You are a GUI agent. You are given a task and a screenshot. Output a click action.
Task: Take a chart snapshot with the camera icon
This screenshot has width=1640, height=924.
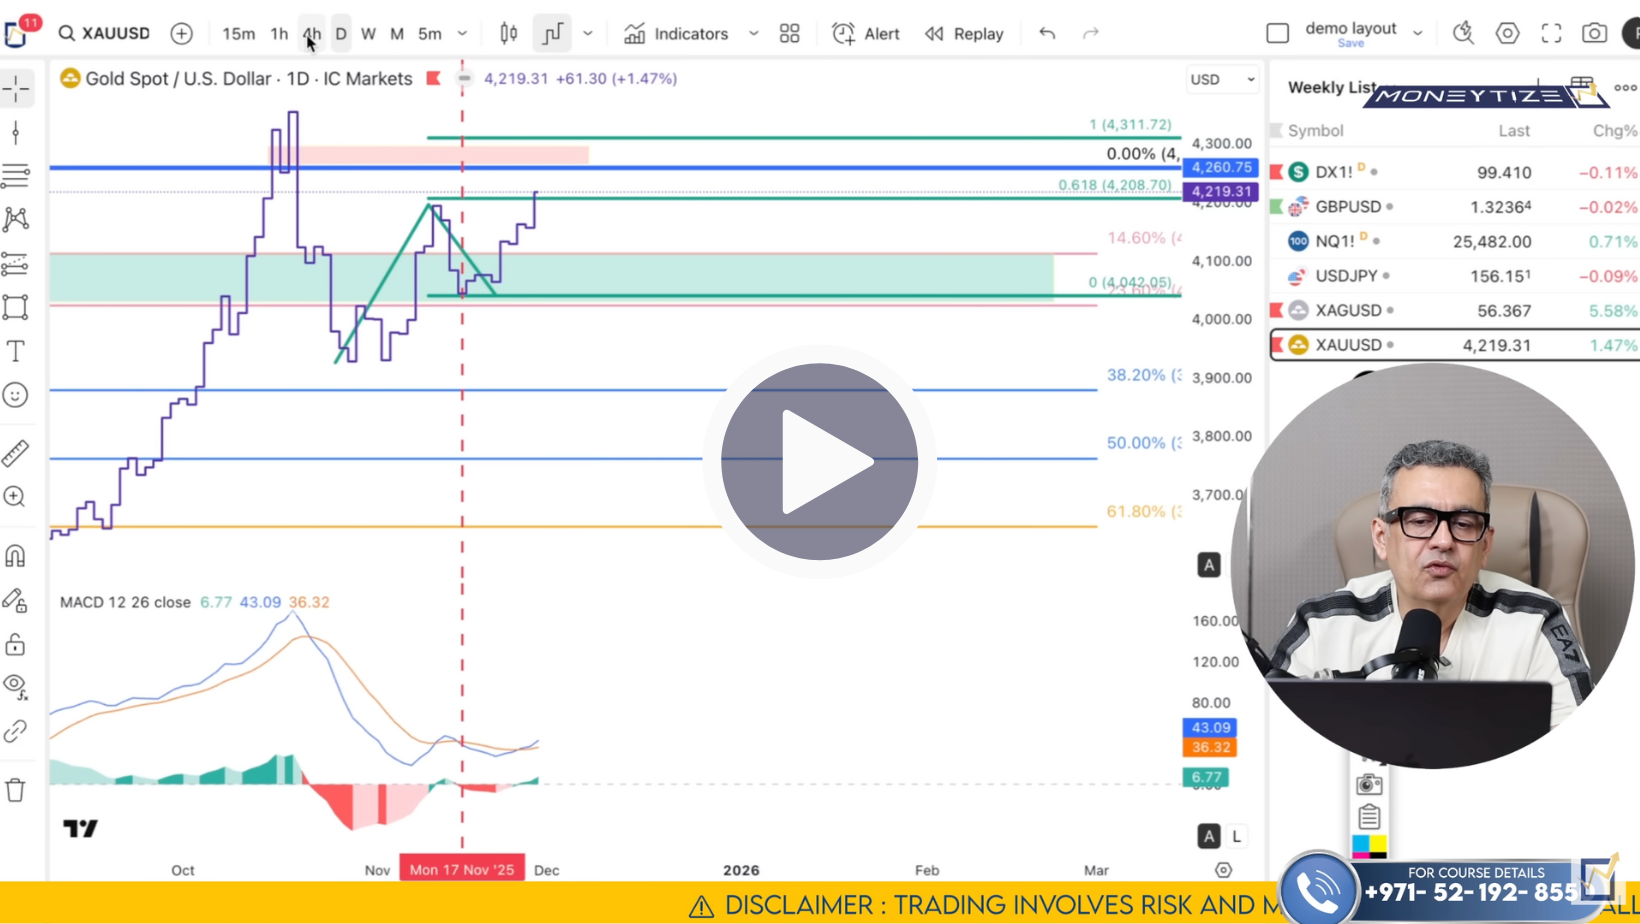(1594, 33)
